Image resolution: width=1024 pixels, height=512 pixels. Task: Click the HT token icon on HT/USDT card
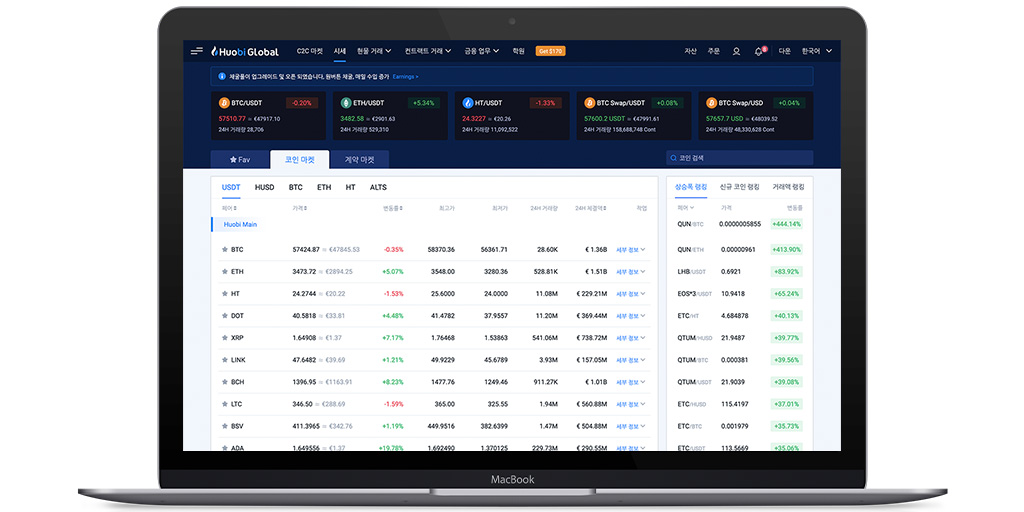[468, 103]
